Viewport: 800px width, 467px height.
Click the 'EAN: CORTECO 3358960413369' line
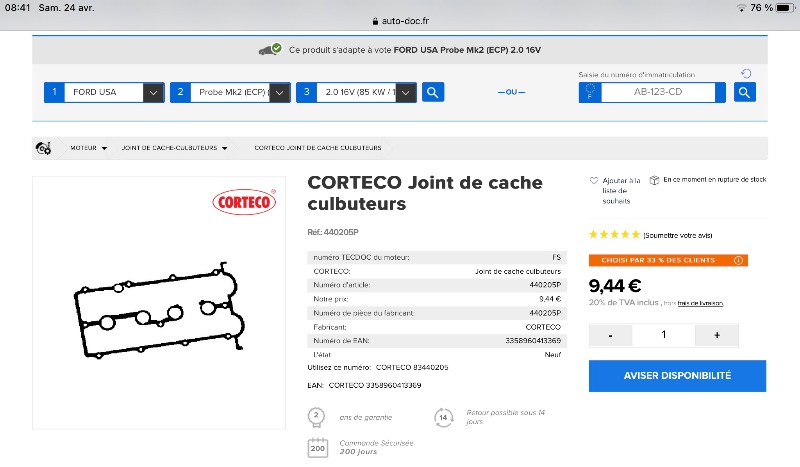pos(364,385)
